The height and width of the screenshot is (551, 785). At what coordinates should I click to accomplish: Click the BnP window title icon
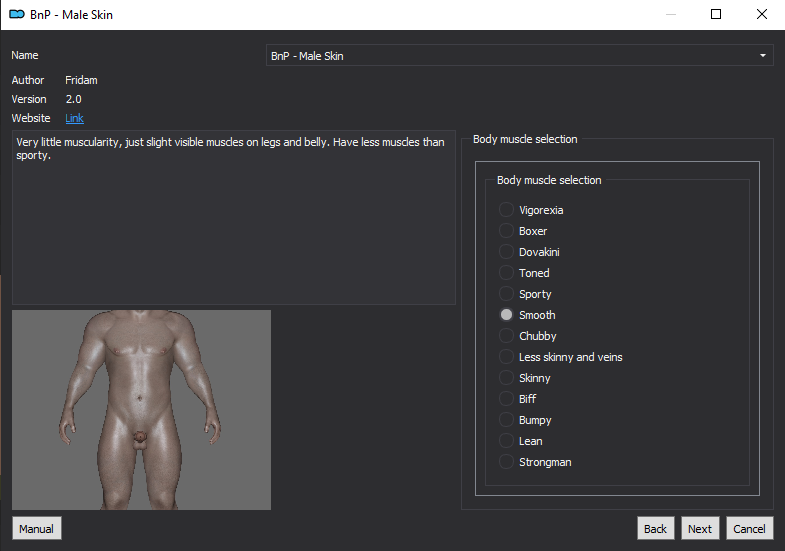(x=17, y=15)
